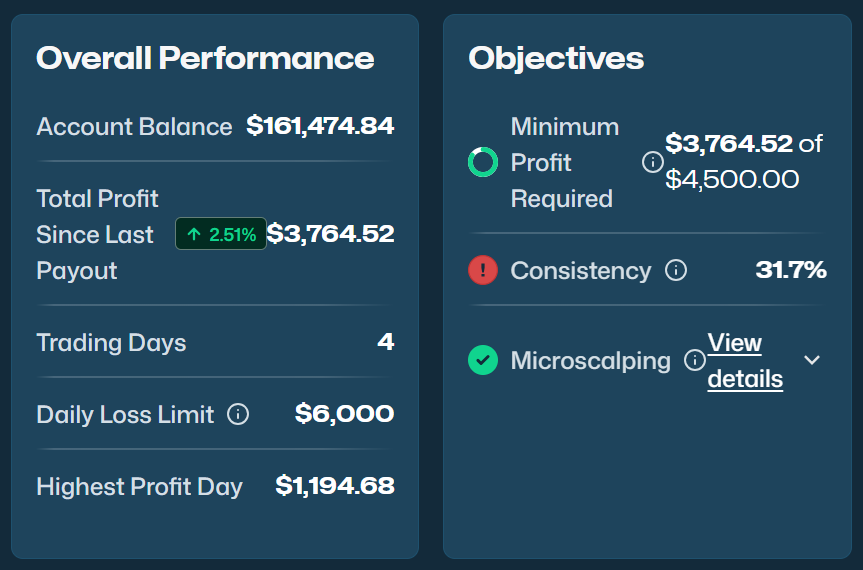The height and width of the screenshot is (570, 863).
Task: Expand the Microscalping row chevron
Action: click(x=812, y=360)
